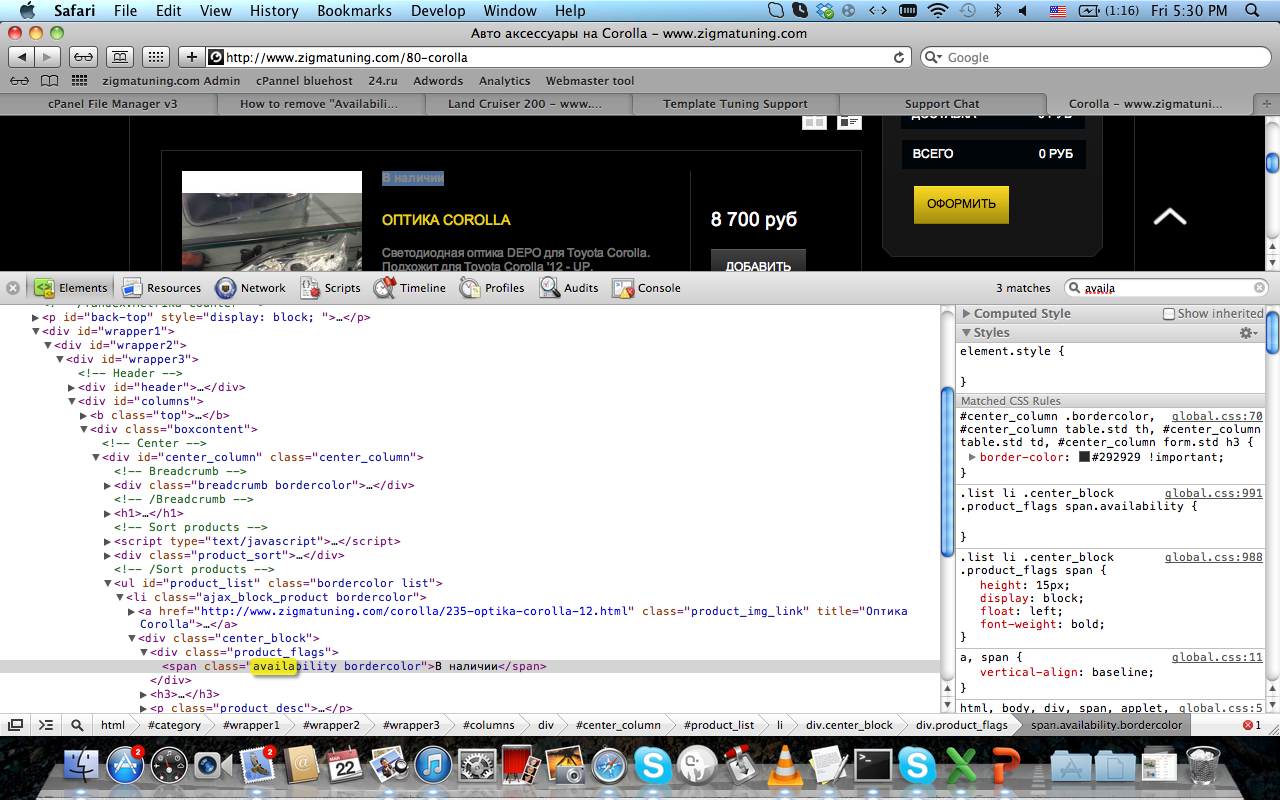Click the inspector search field
The width and height of the screenshot is (1280, 800).
coord(1165,288)
